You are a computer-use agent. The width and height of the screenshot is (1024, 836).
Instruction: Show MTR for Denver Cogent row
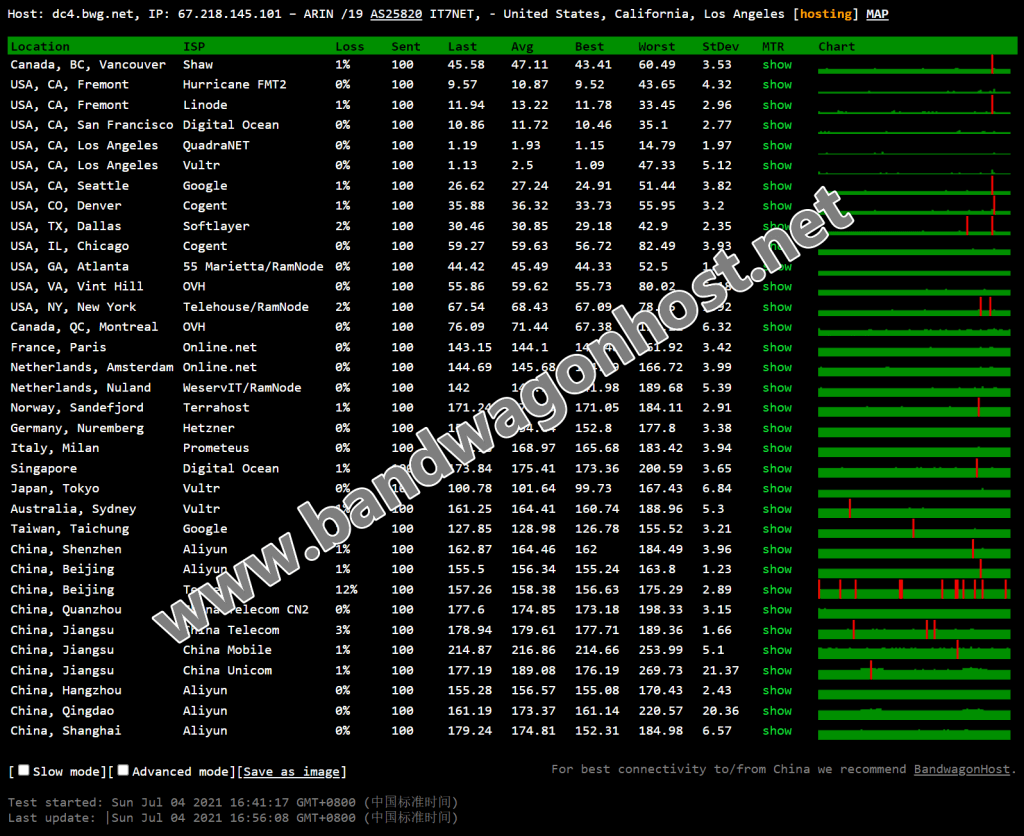click(x=777, y=206)
